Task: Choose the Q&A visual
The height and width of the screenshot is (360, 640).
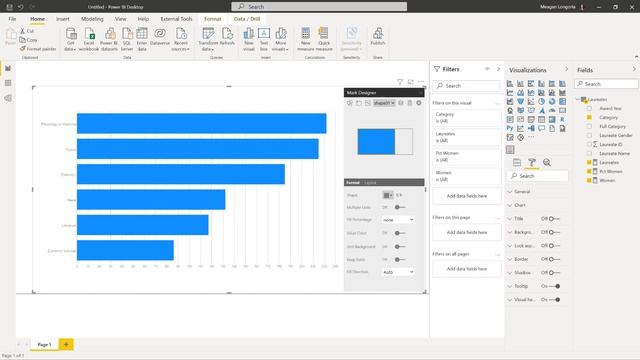Action: (541, 129)
